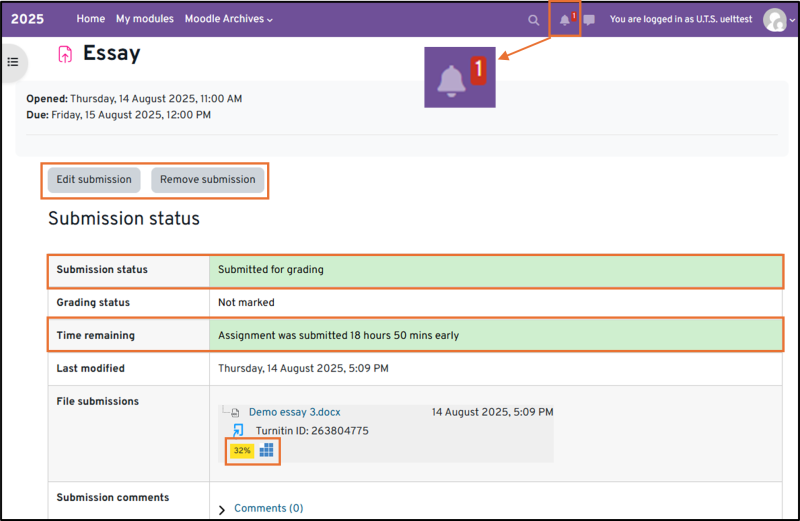Click the pink Essay assignment icon
Image resolution: width=800 pixels, height=521 pixels.
(x=66, y=54)
